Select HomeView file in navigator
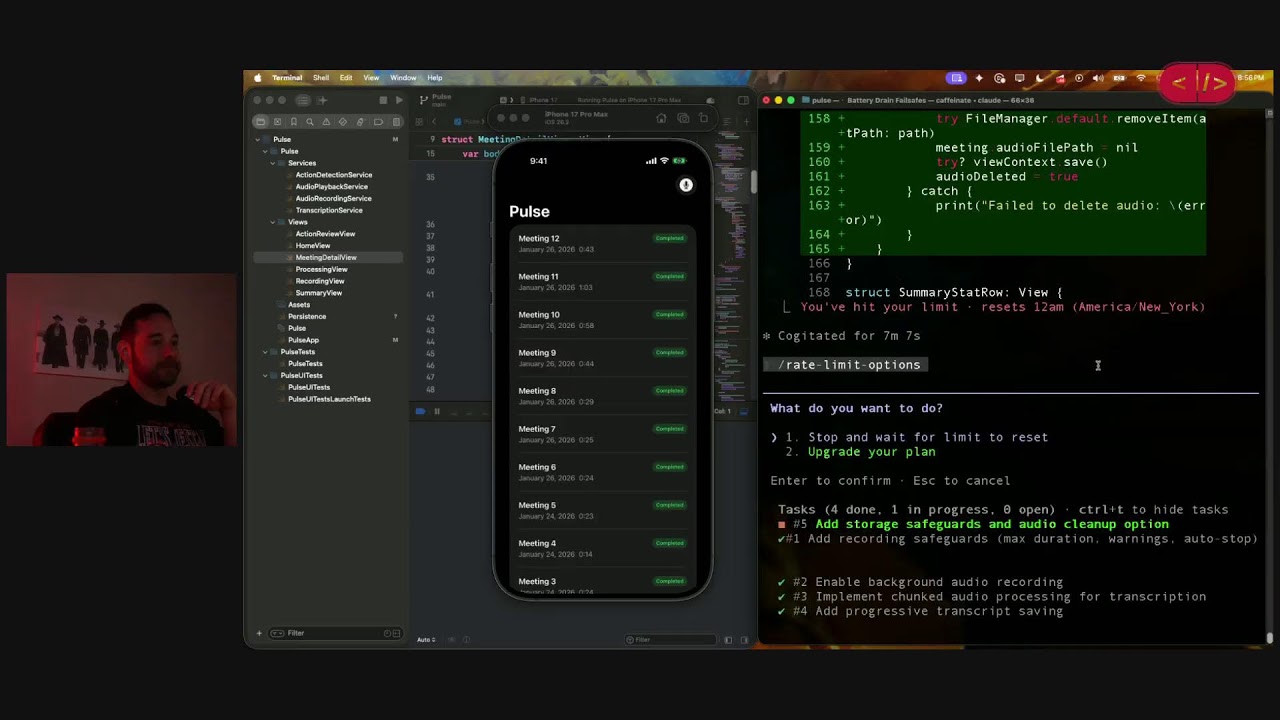 click(x=312, y=245)
